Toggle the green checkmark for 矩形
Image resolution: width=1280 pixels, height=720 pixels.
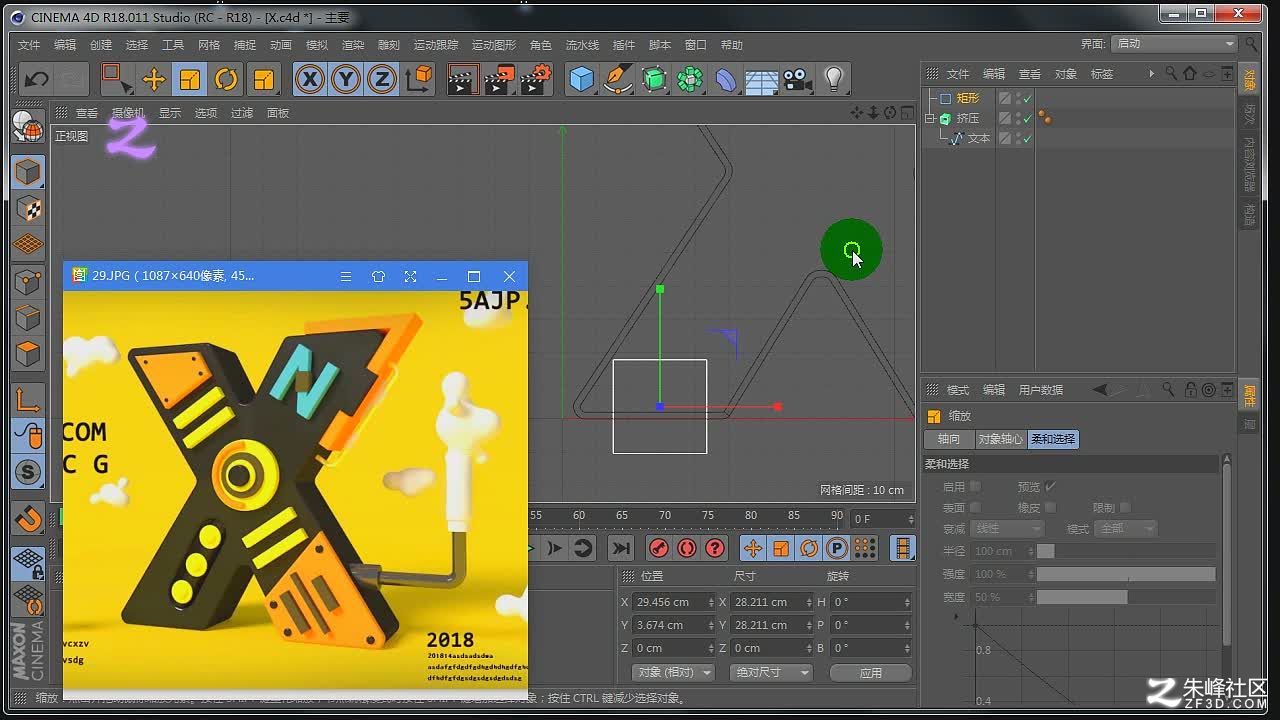tap(1027, 98)
